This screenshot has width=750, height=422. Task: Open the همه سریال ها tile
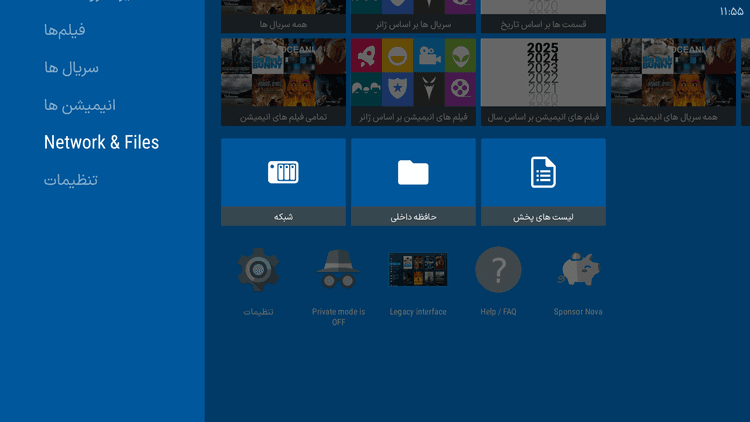pos(283,16)
